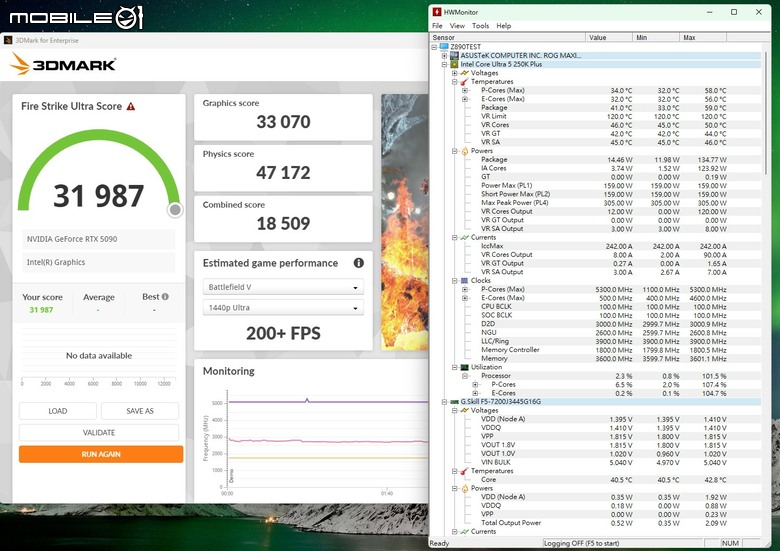Image resolution: width=780 pixels, height=551 pixels.
Task: Collapse the Intel Core Ultra 5 250K Plus node
Action: 444,65
